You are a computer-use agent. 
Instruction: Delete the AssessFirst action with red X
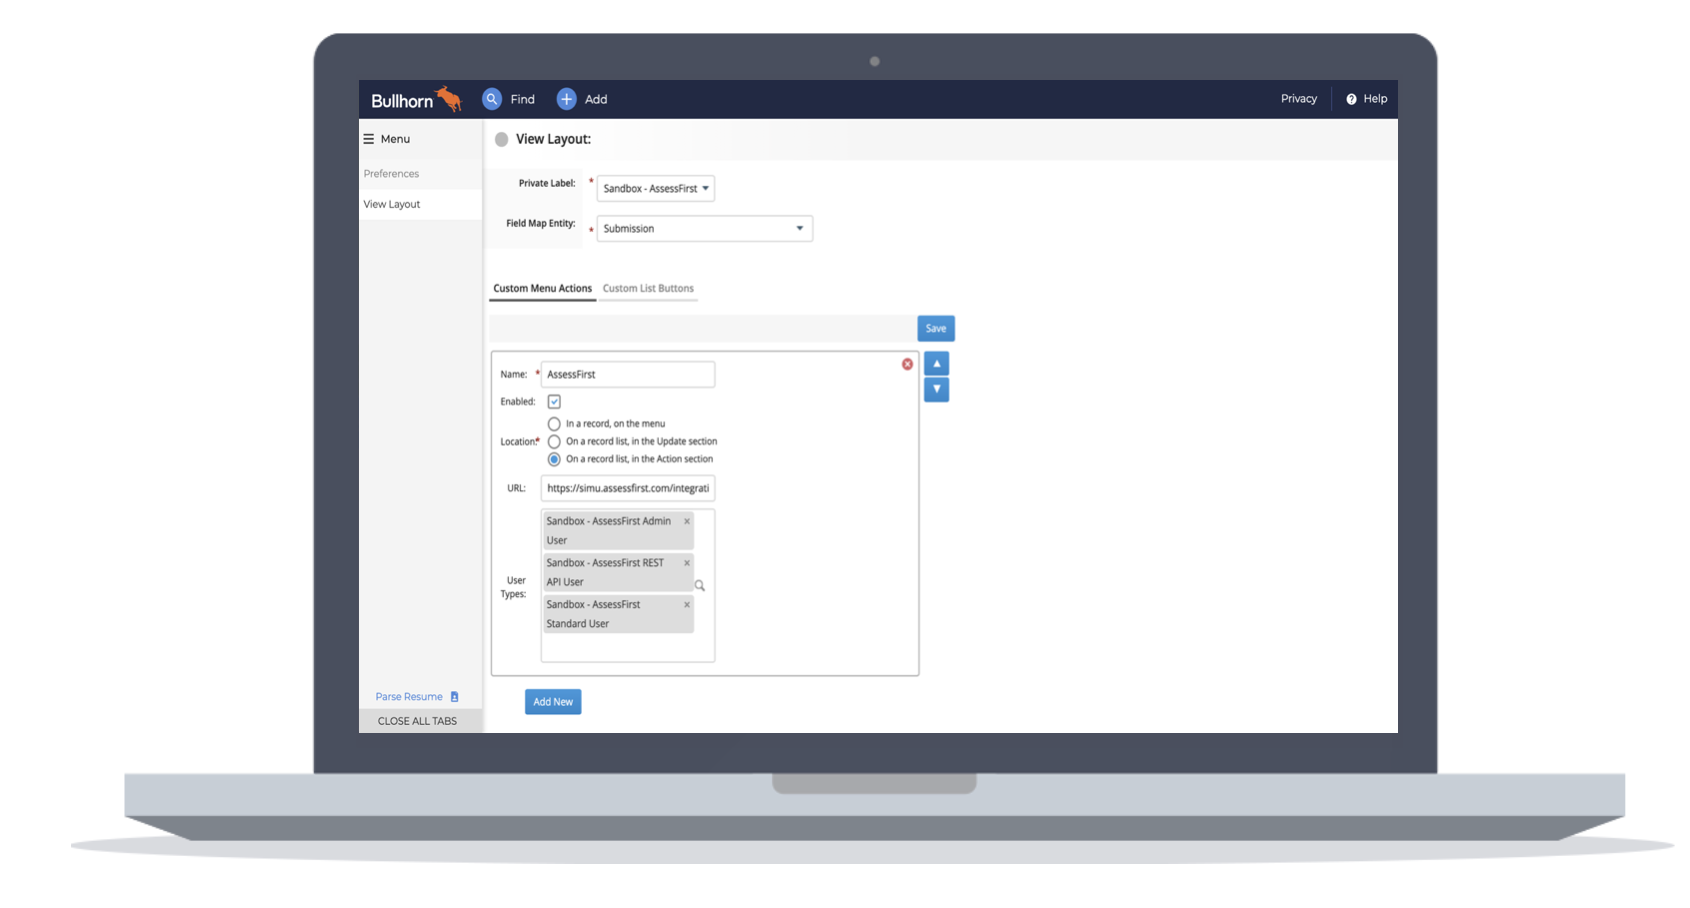[x=907, y=364]
